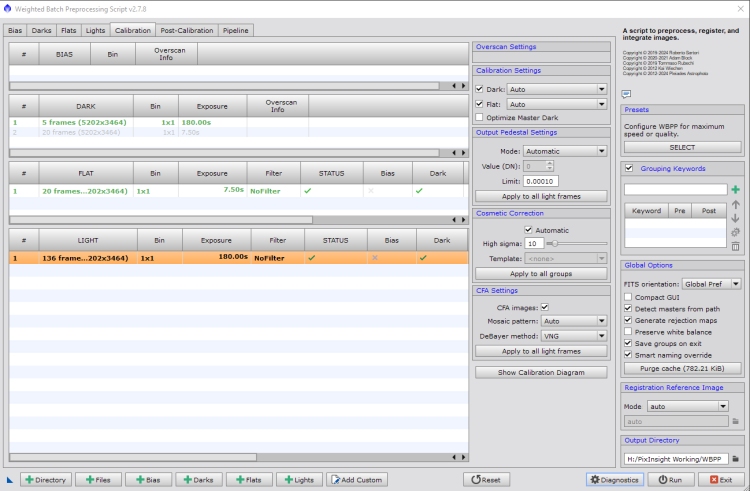Screen dimensions: 750x491
Task: Click the green plus to add grouping keyword
Action: (735, 189)
